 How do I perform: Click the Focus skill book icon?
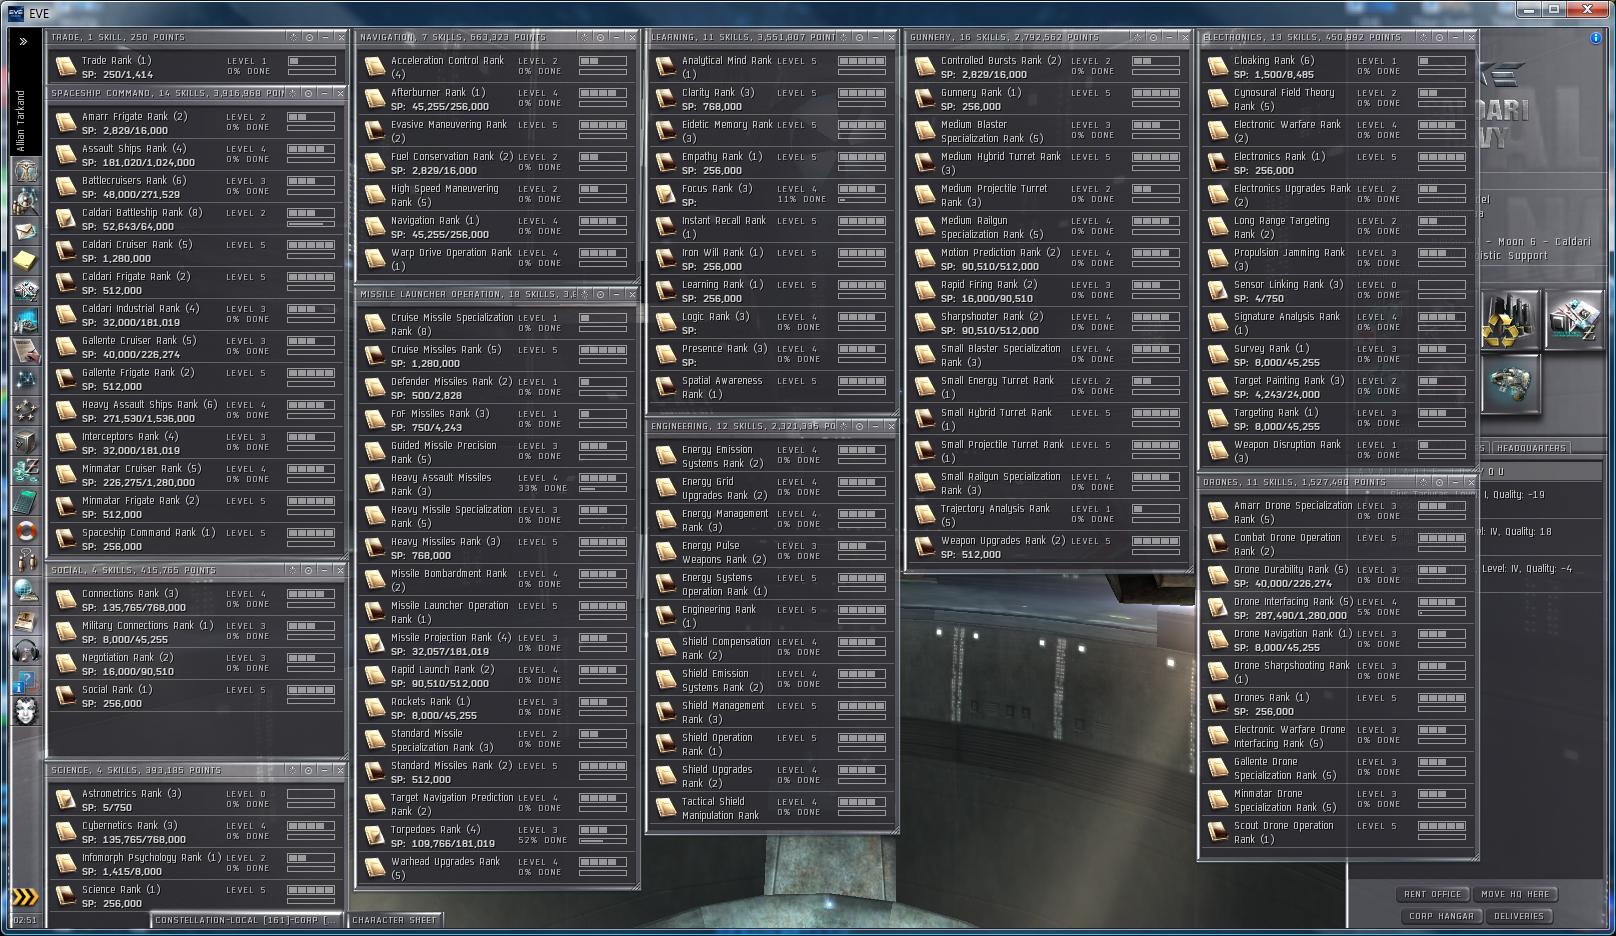pyautogui.click(x=666, y=195)
